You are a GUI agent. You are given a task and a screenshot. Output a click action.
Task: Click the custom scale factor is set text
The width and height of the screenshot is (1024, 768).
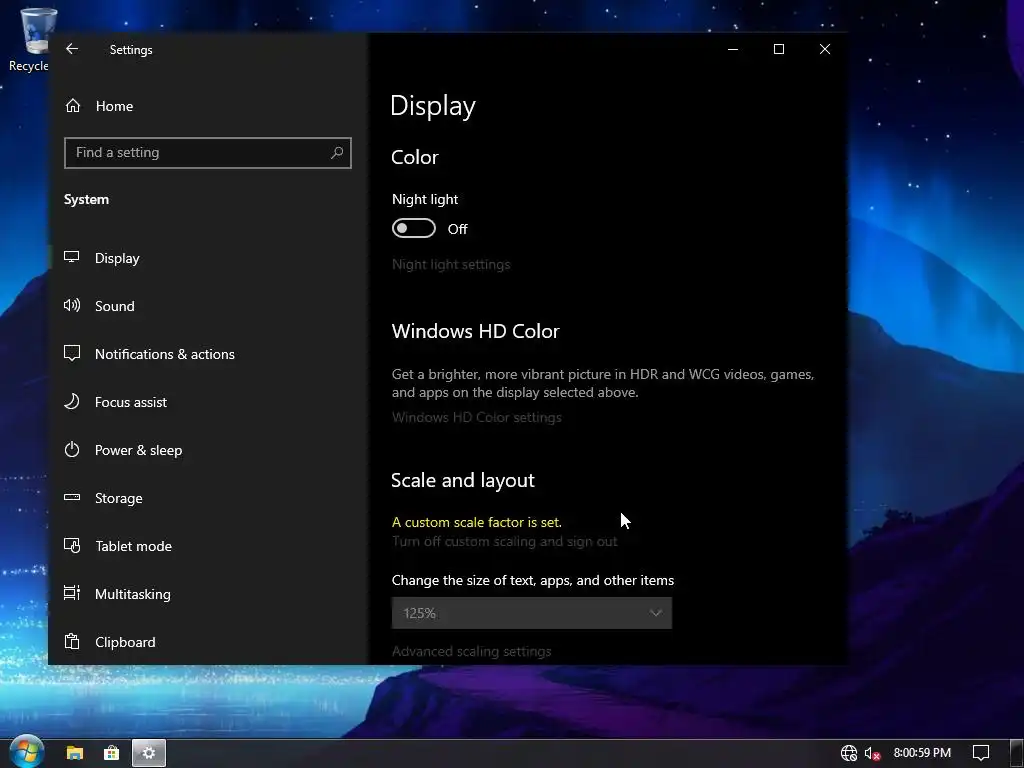(x=476, y=522)
